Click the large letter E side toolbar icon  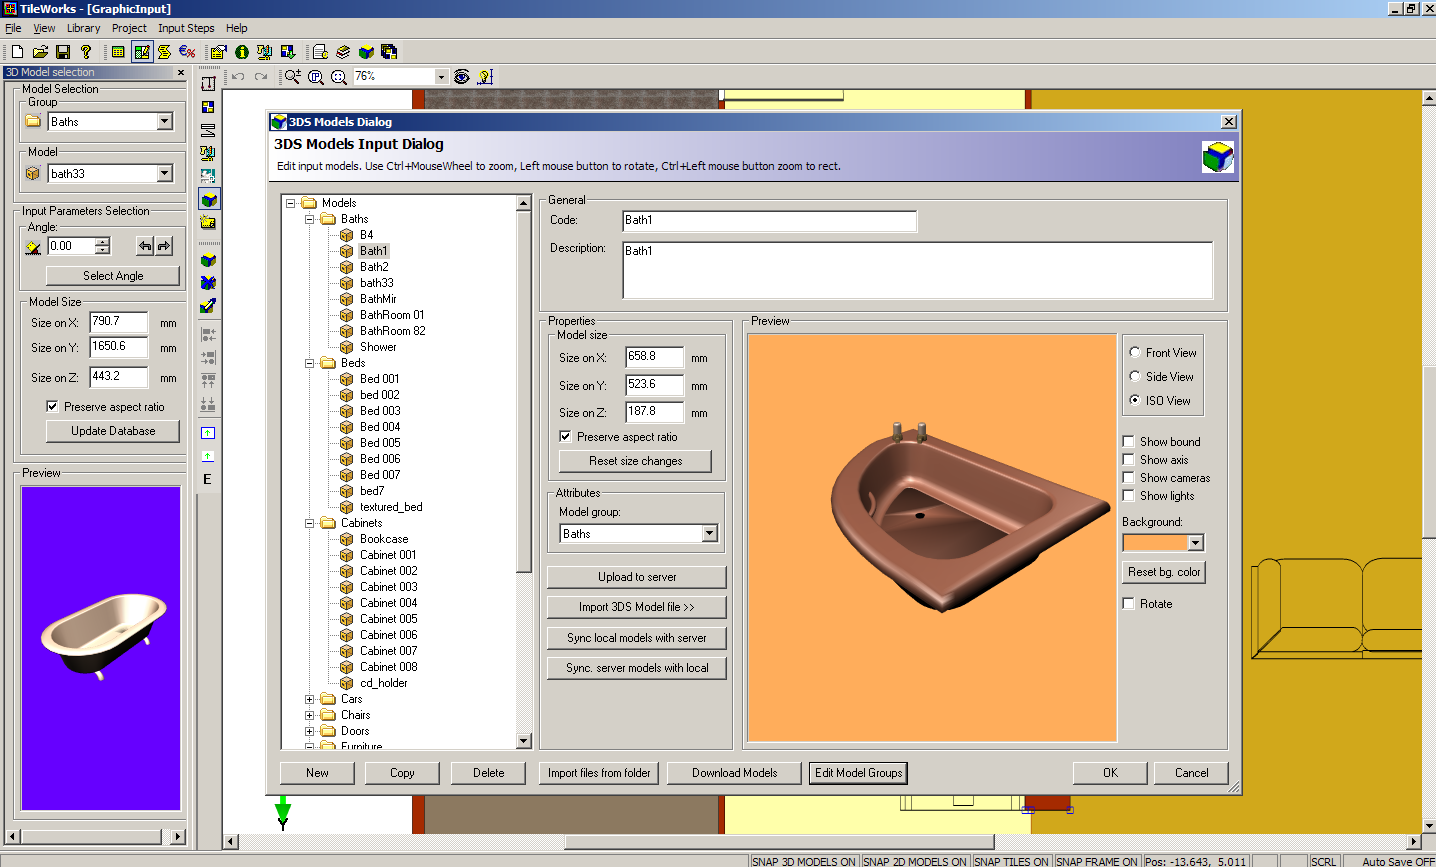click(x=208, y=479)
